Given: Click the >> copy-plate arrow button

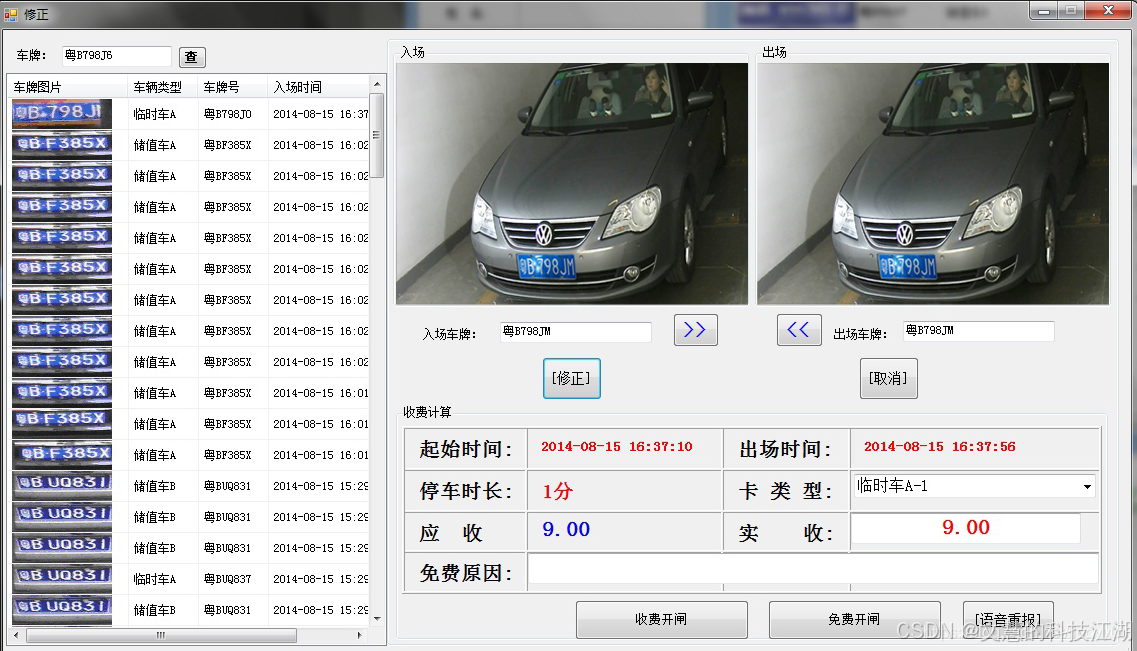Looking at the screenshot, I should click(695, 330).
